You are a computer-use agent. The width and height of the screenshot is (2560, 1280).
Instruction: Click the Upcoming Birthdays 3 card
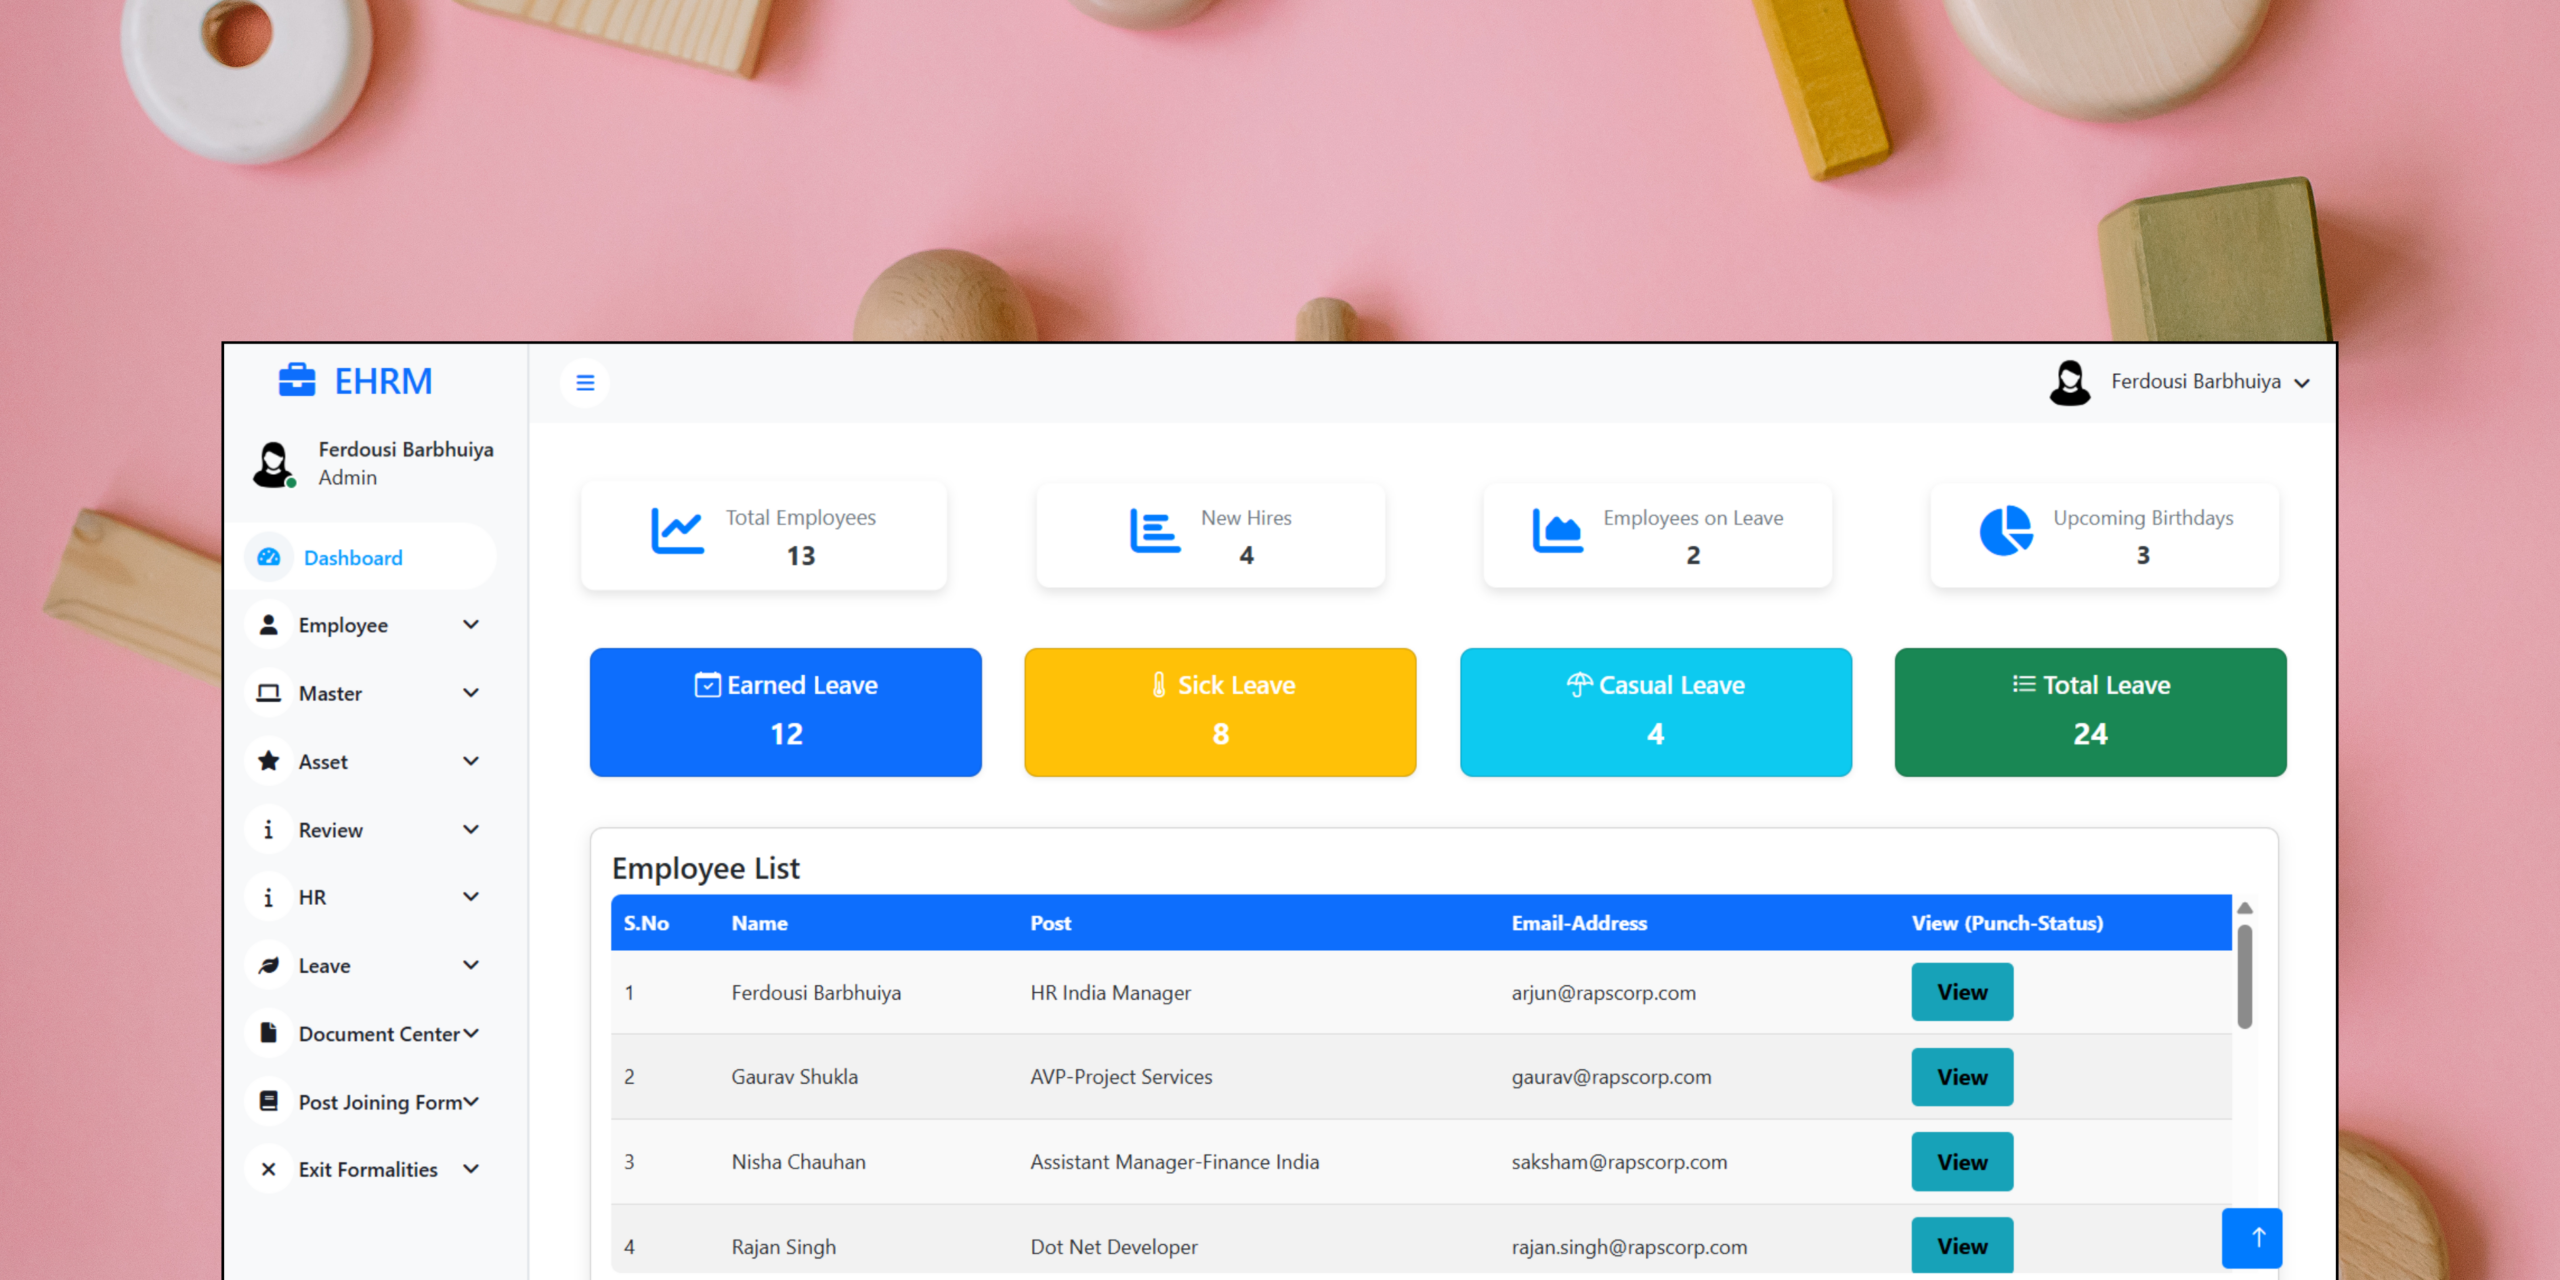(2105, 536)
